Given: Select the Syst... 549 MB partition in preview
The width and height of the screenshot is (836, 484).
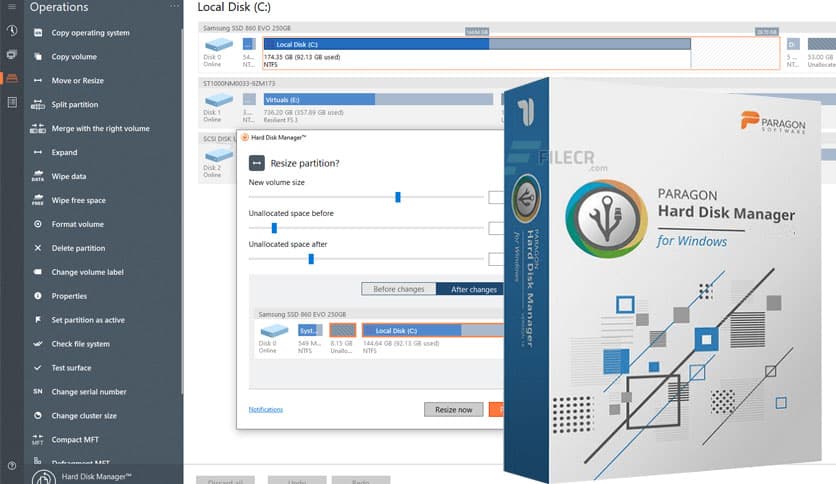Looking at the screenshot, I should (x=310, y=330).
